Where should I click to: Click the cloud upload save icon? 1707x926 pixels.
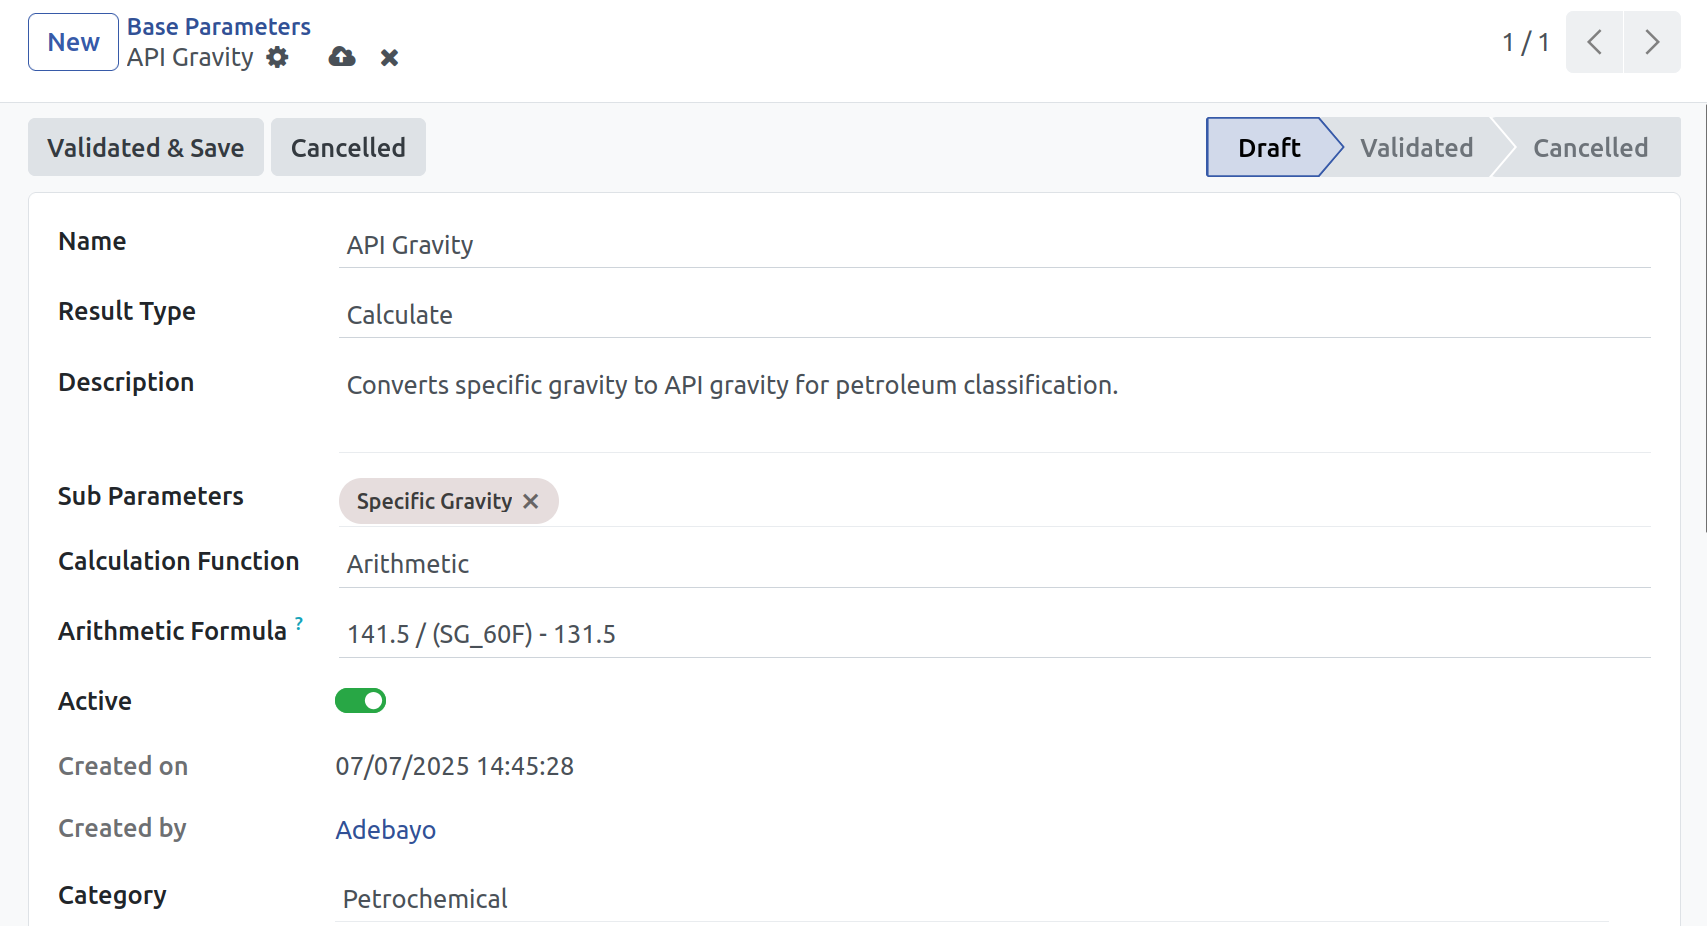342,58
